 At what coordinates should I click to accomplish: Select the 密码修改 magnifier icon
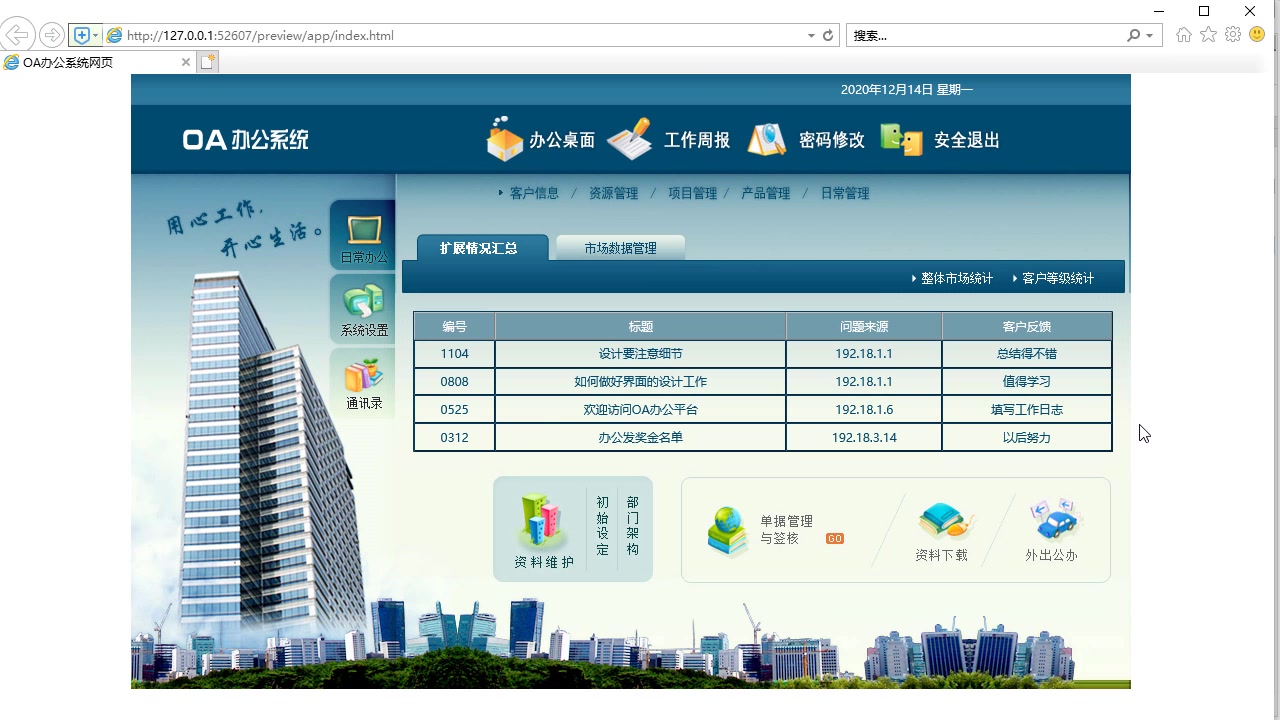(x=766, y=140)
